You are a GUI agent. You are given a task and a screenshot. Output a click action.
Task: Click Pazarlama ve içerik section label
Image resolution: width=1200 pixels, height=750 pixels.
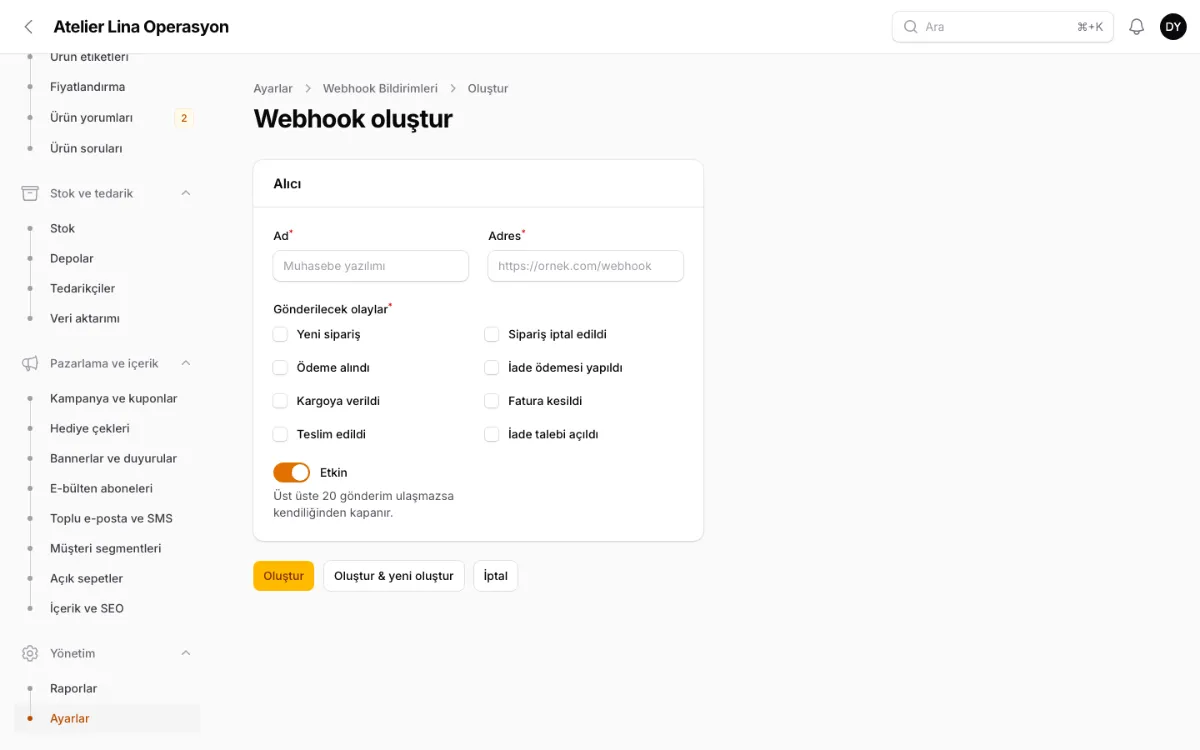[x=104, y=363]
